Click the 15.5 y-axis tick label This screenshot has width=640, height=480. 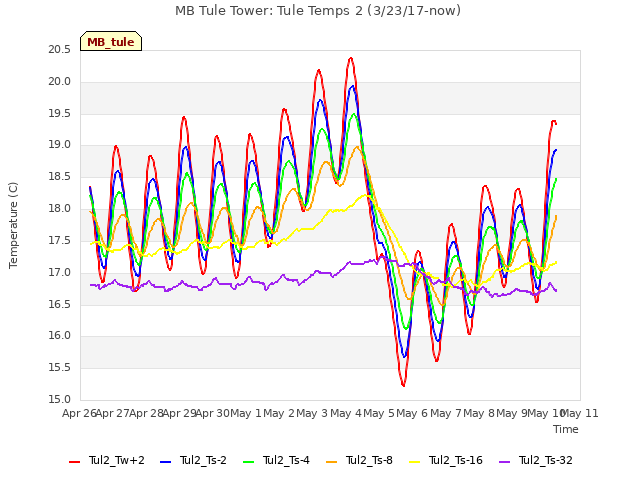[60, 367]
